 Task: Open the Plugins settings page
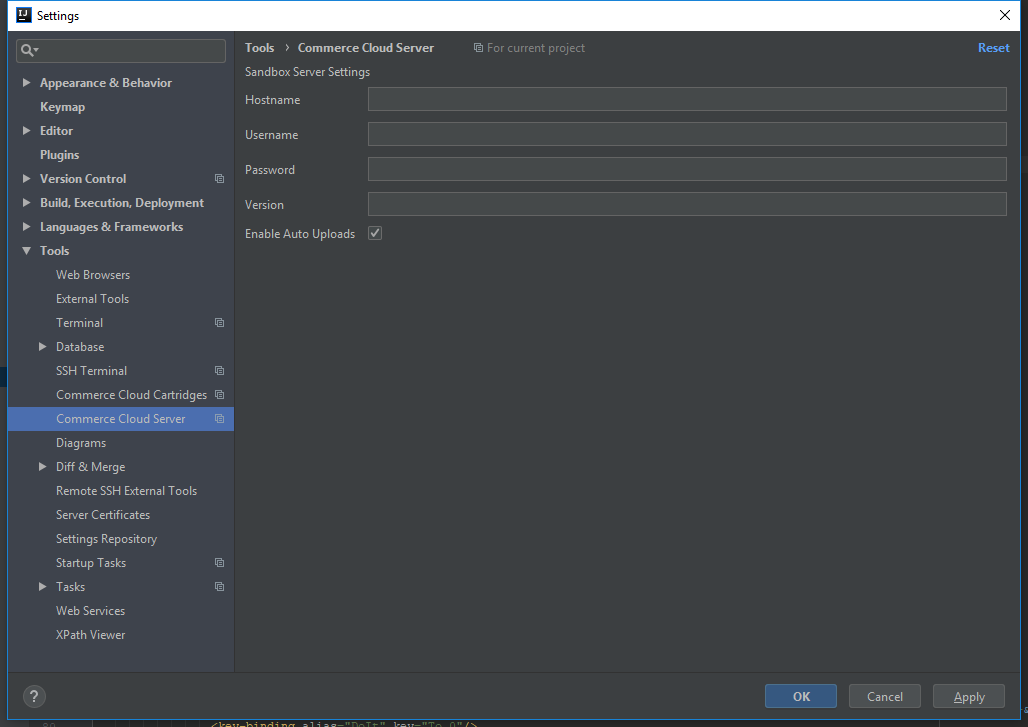pyautogui.click(x=60, y=155)
